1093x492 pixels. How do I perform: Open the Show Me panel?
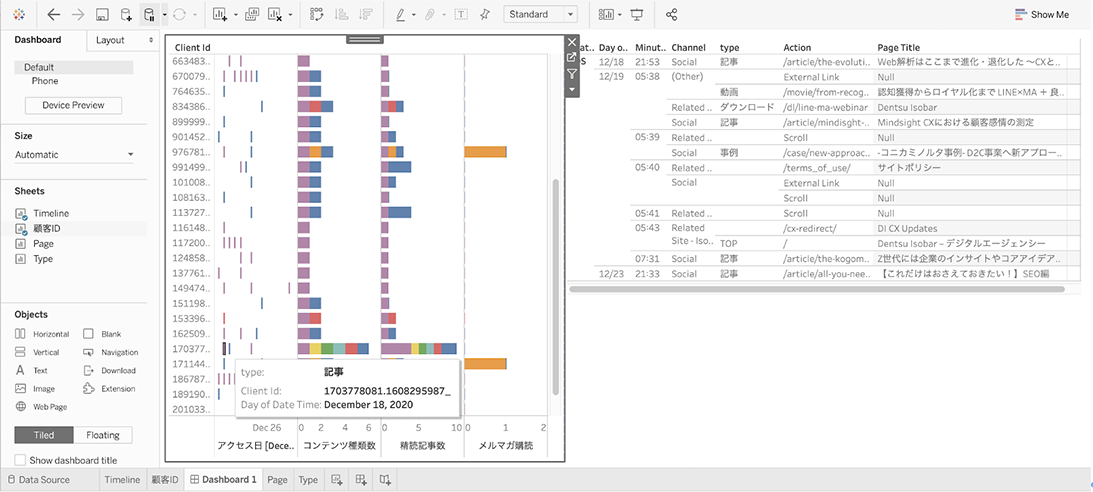(1041, 15)
